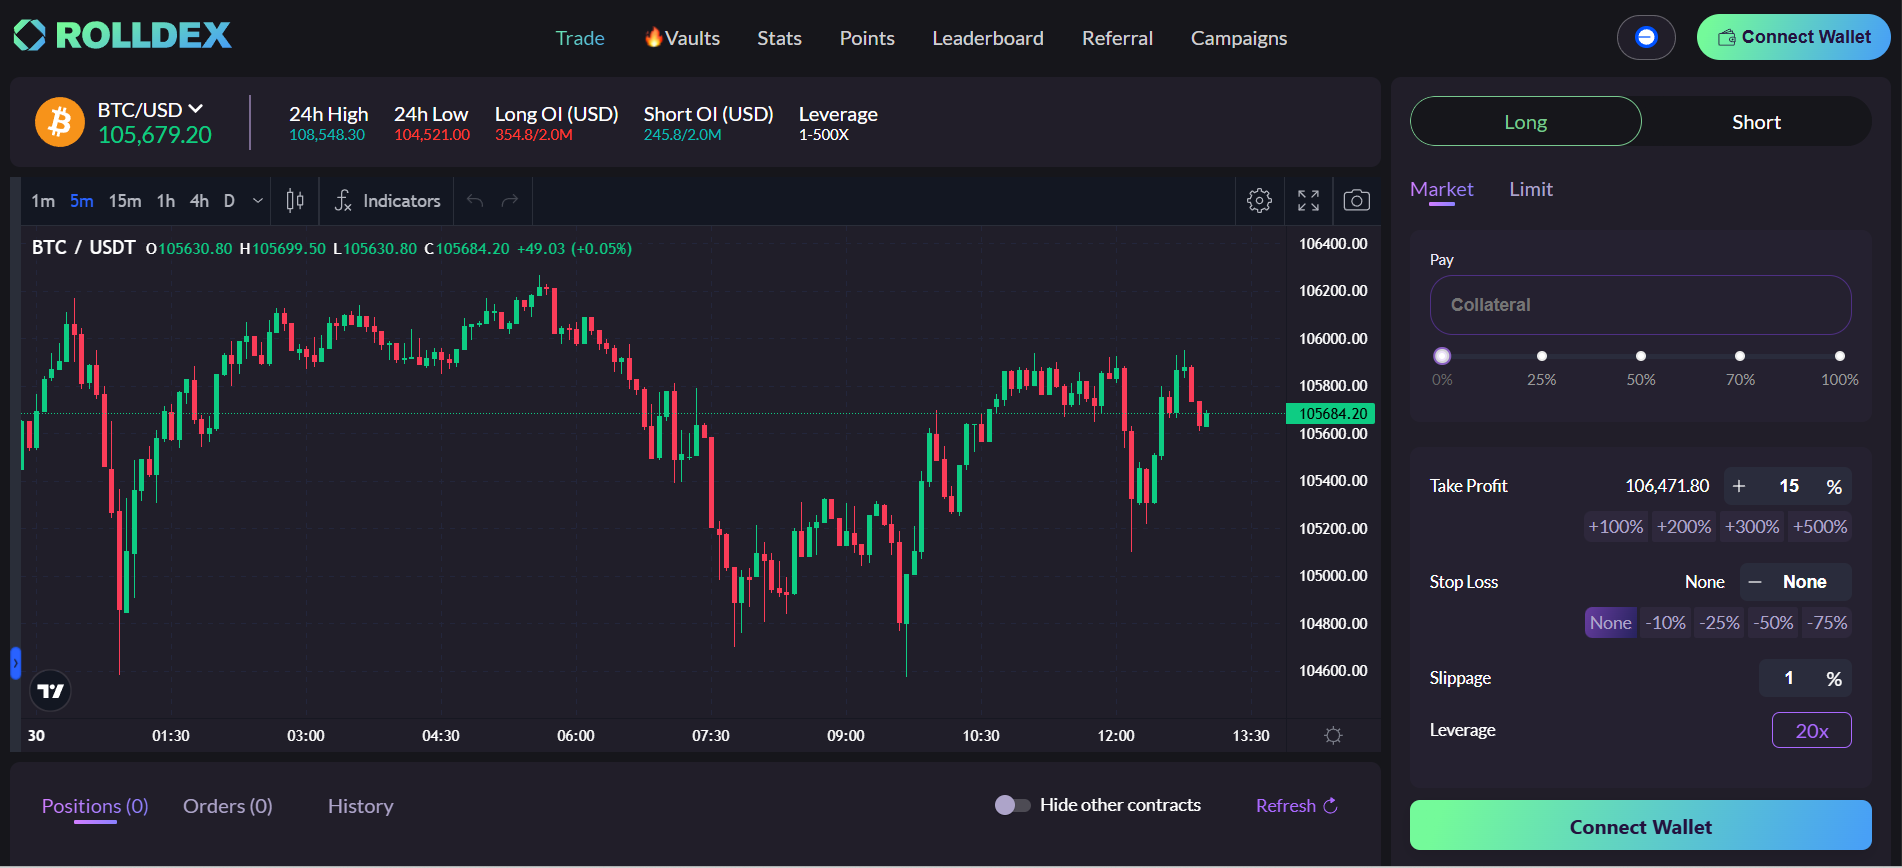Click the Refresh positions icon
The width and height of the screenshot is (1902, 868).
1330,806
